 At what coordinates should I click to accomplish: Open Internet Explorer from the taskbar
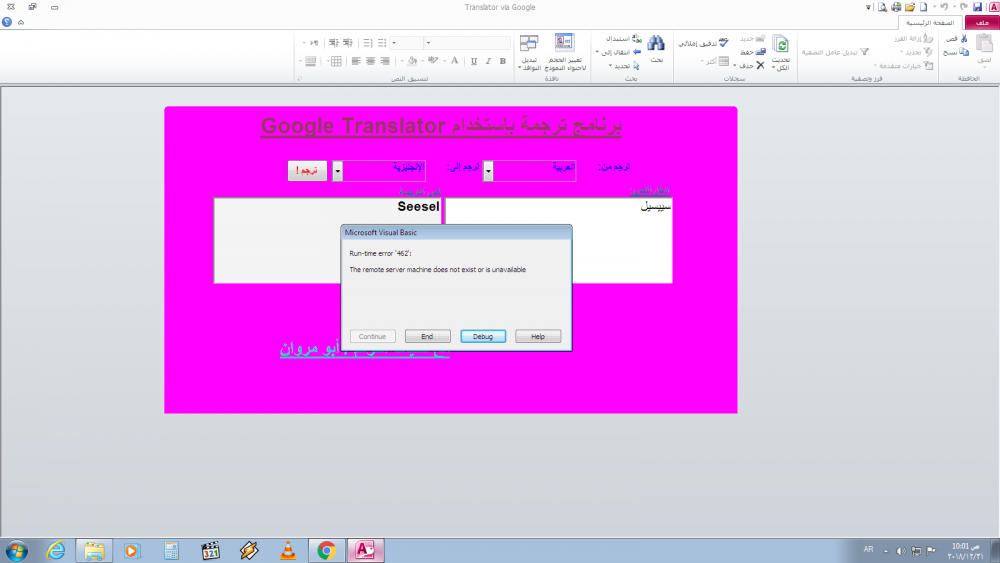click(55, 550)
